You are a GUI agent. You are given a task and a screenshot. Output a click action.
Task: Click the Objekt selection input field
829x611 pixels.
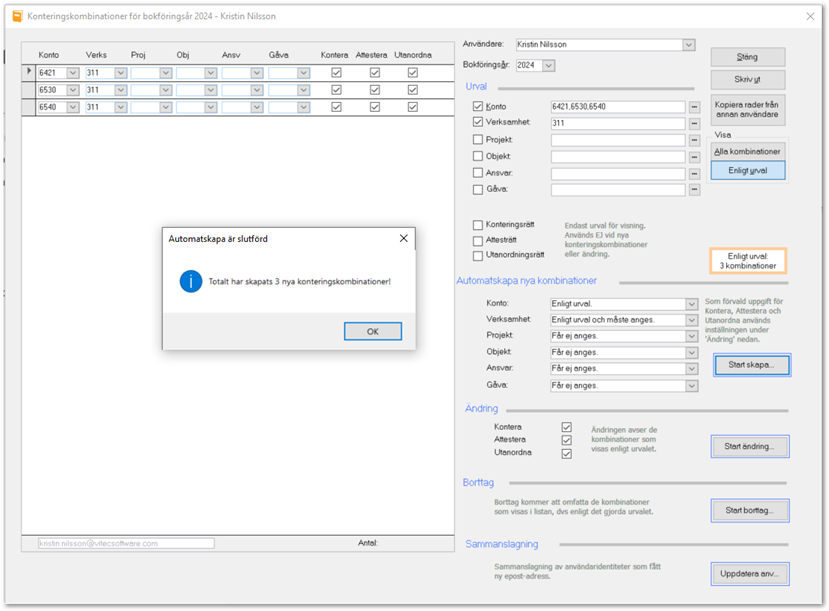[617, 156]
